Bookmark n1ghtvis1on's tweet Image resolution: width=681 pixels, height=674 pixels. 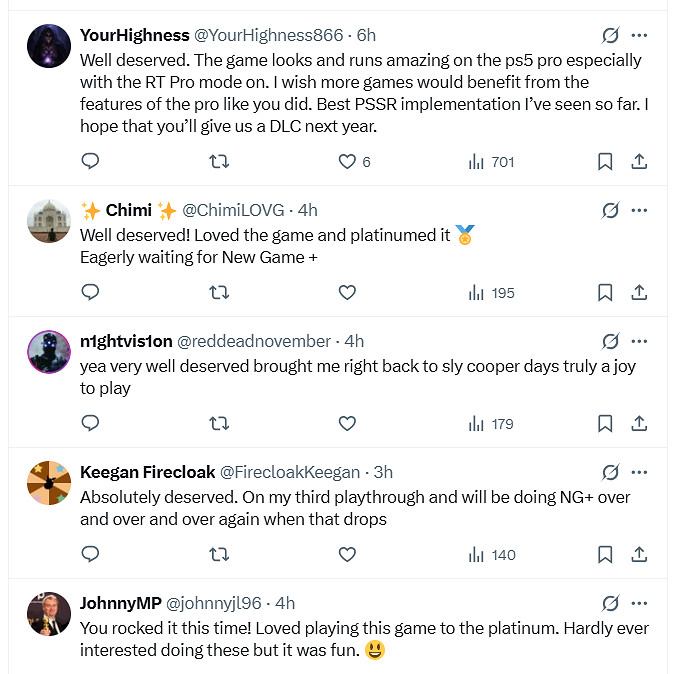pyautogui.click(x=605, y=423)
